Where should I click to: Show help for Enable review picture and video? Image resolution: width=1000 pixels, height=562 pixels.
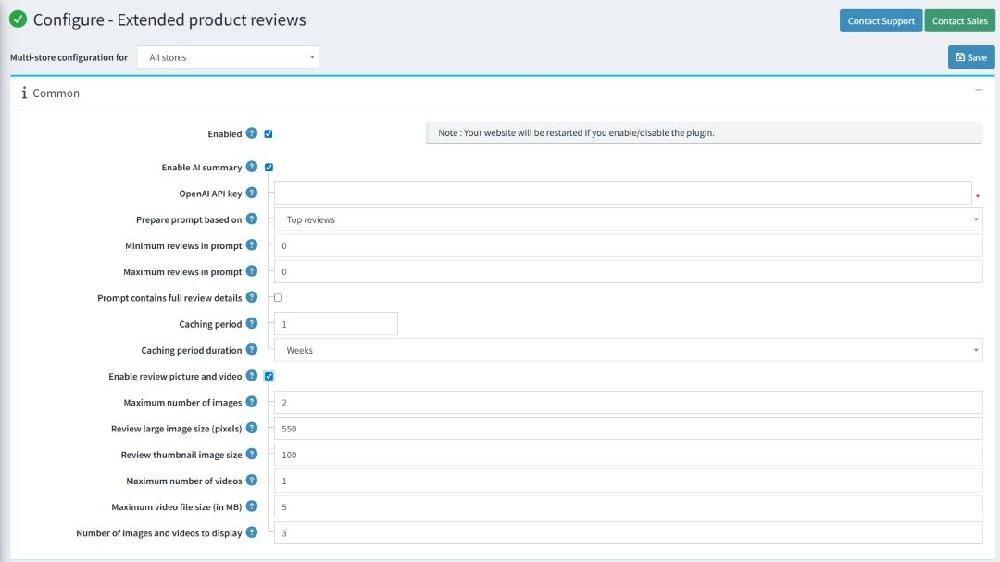pos(251,375)
